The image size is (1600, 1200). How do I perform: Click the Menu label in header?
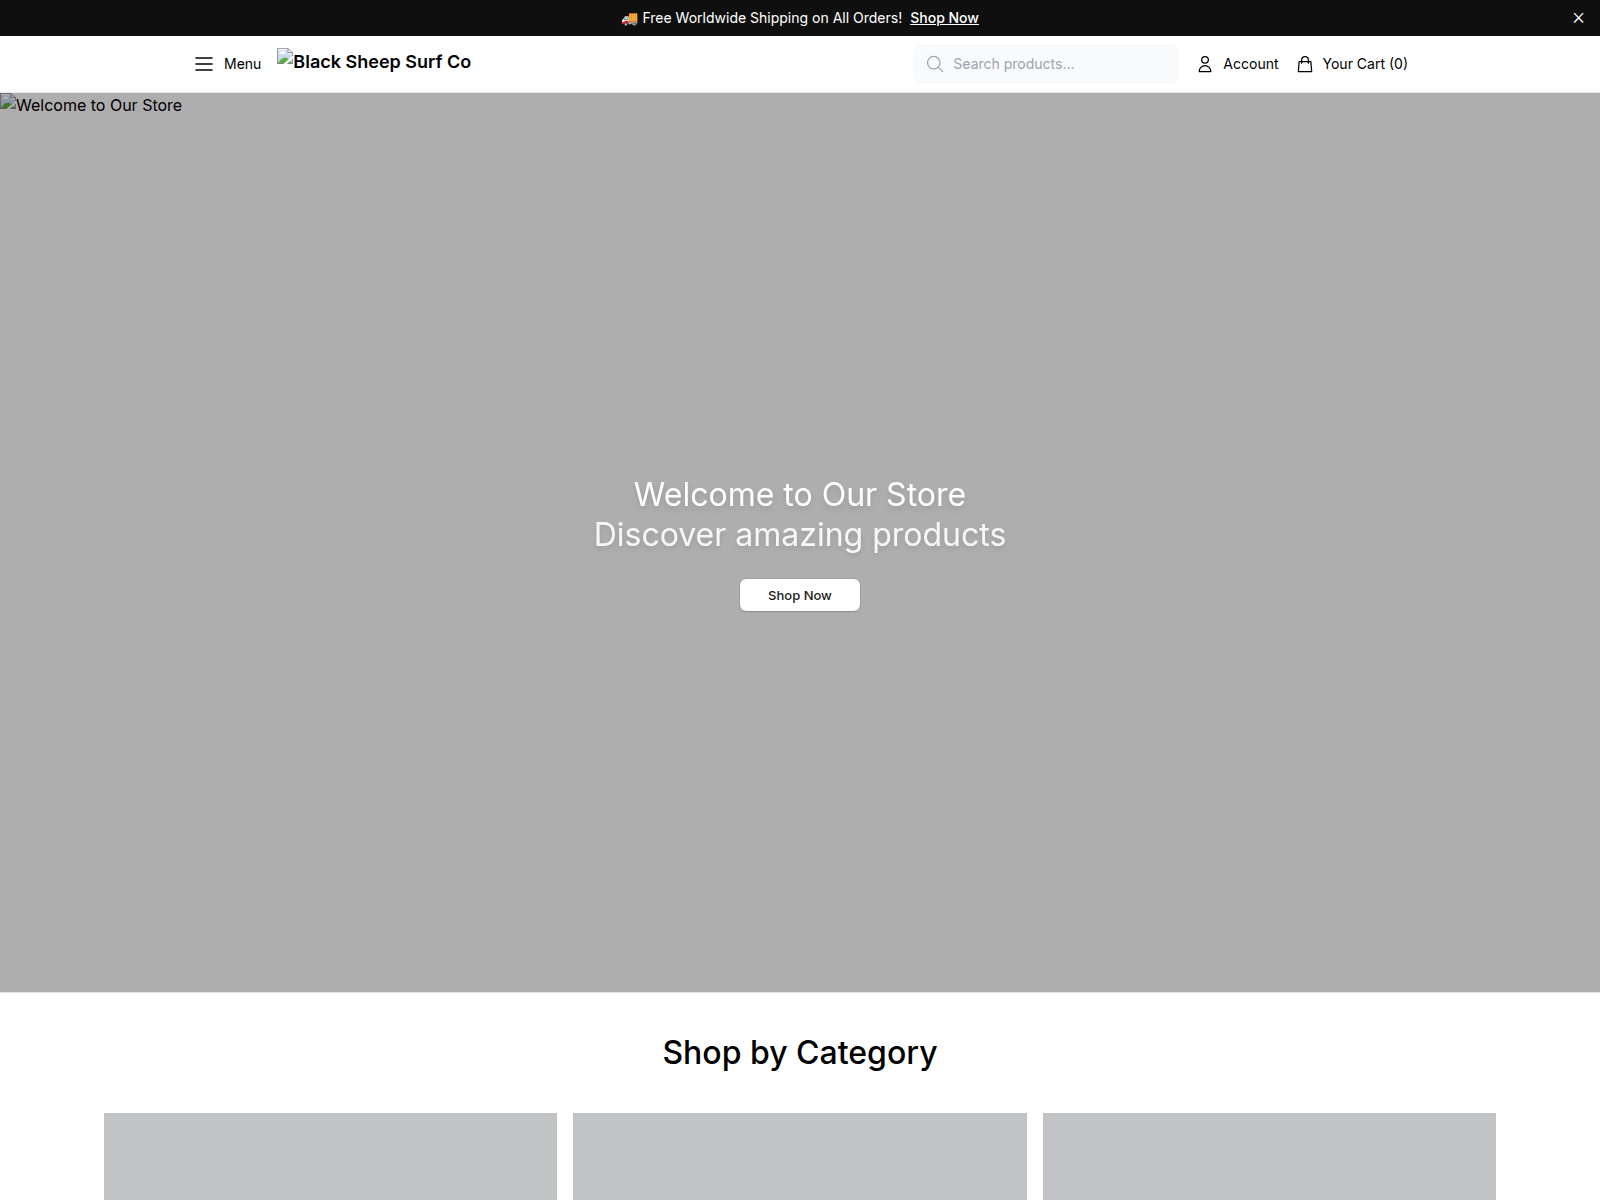[x=242, y=64]
